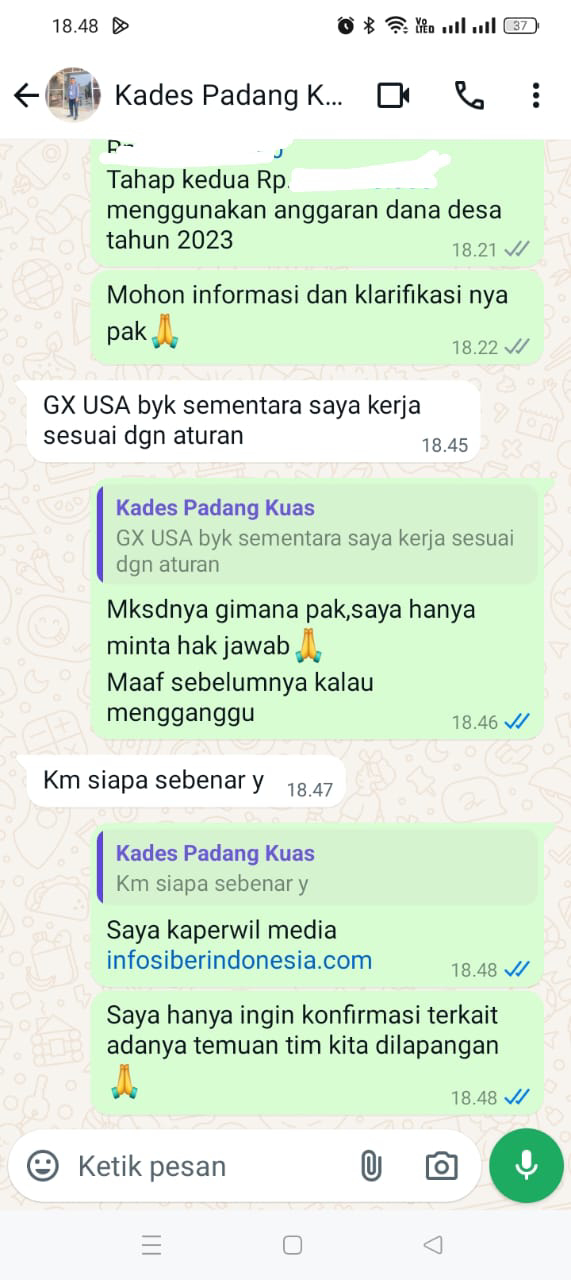The width and height of the screenshot is (571, 1280).
Task: Open Kades Padang Kuas profile picture
Action: pyautogui.click(x=73, y=95)
